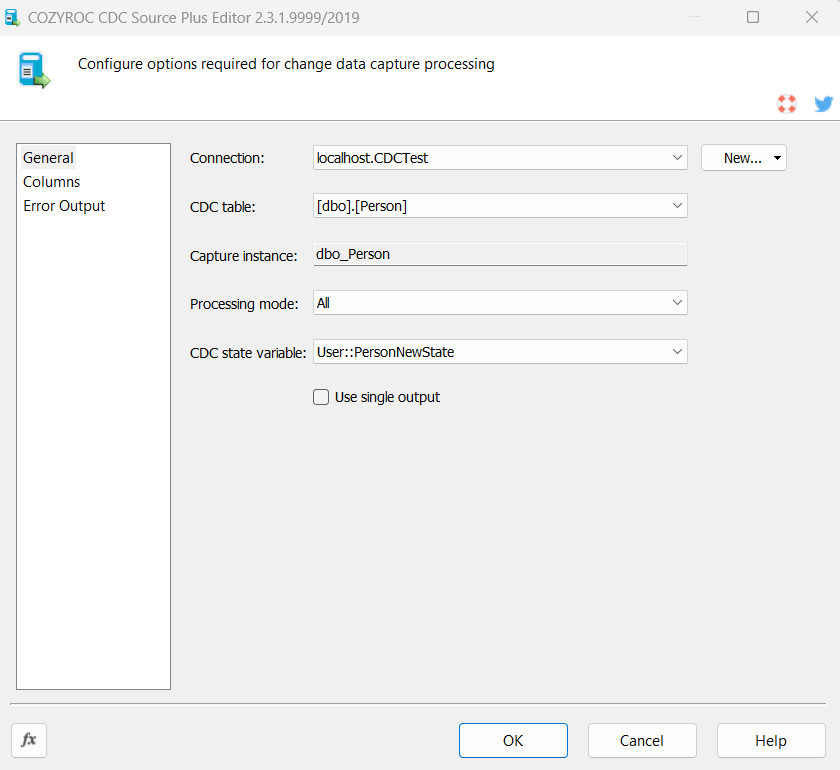Open the New... button dropdown arrow
Screen dimensions: 840x770
pos(777,158)
